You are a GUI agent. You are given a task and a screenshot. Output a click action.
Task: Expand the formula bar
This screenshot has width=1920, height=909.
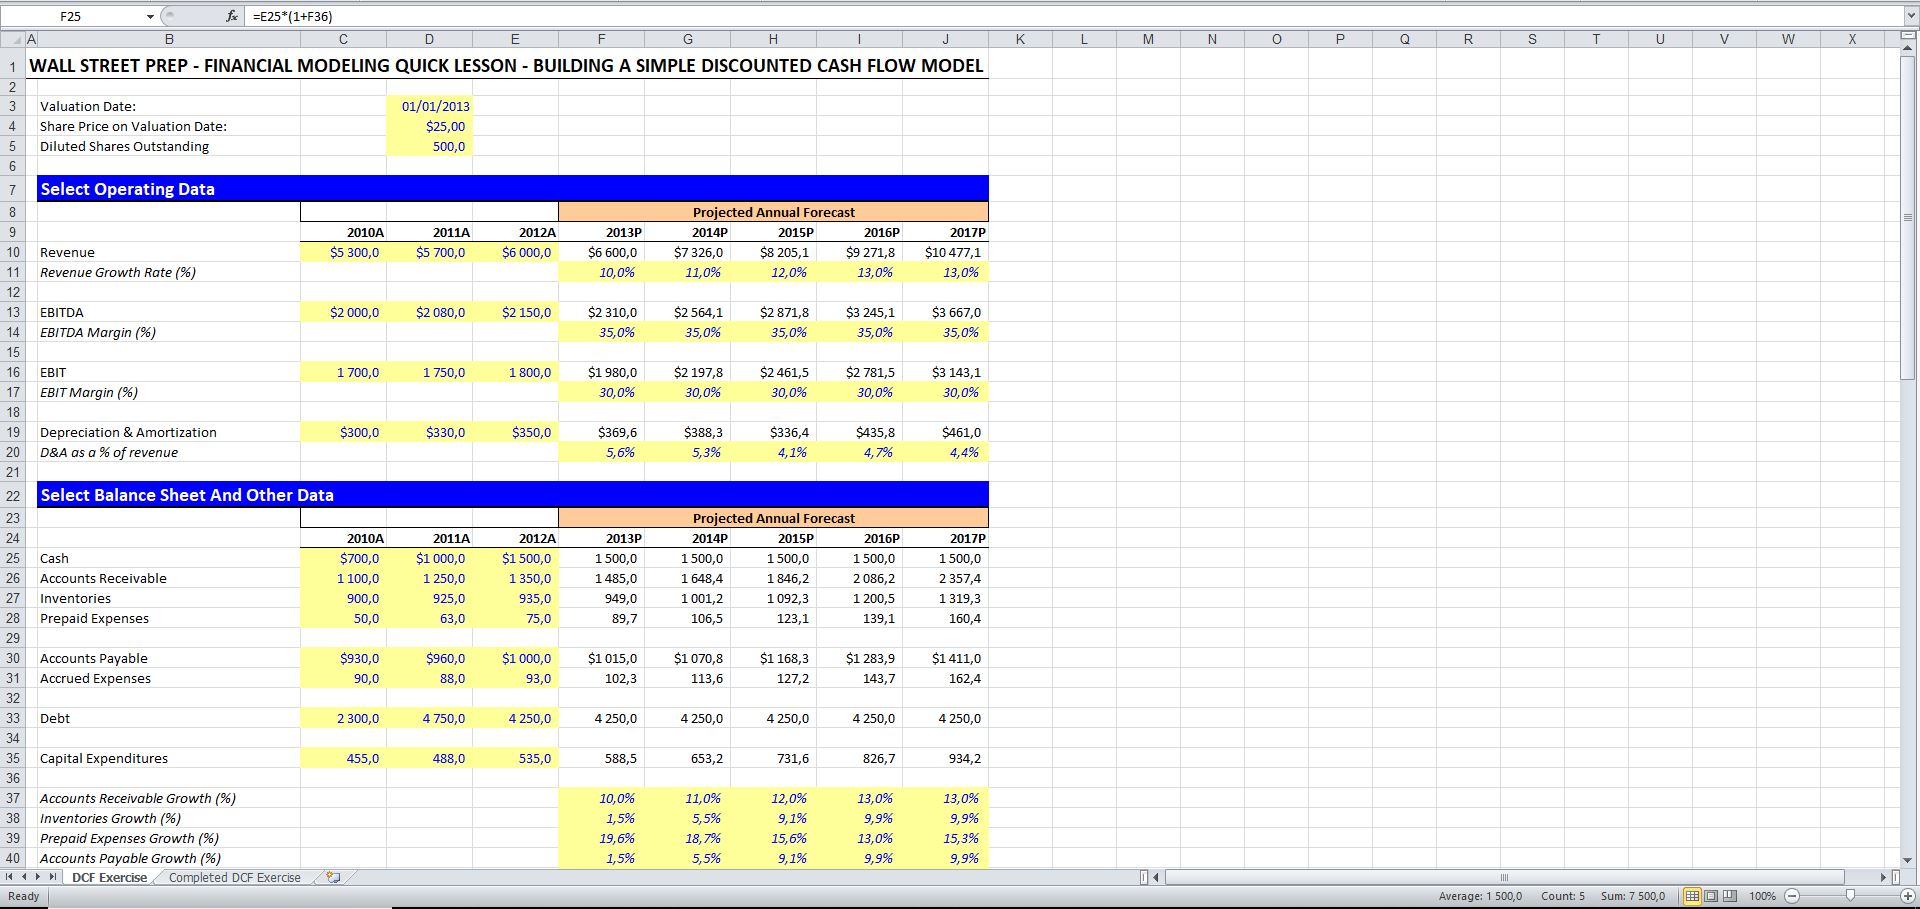(1910, 16)
